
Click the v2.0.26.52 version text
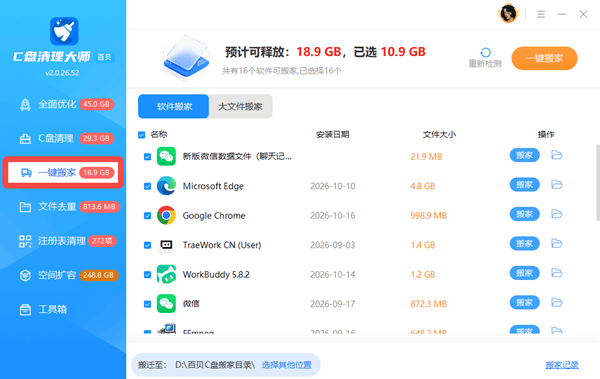tap(62, 73)
